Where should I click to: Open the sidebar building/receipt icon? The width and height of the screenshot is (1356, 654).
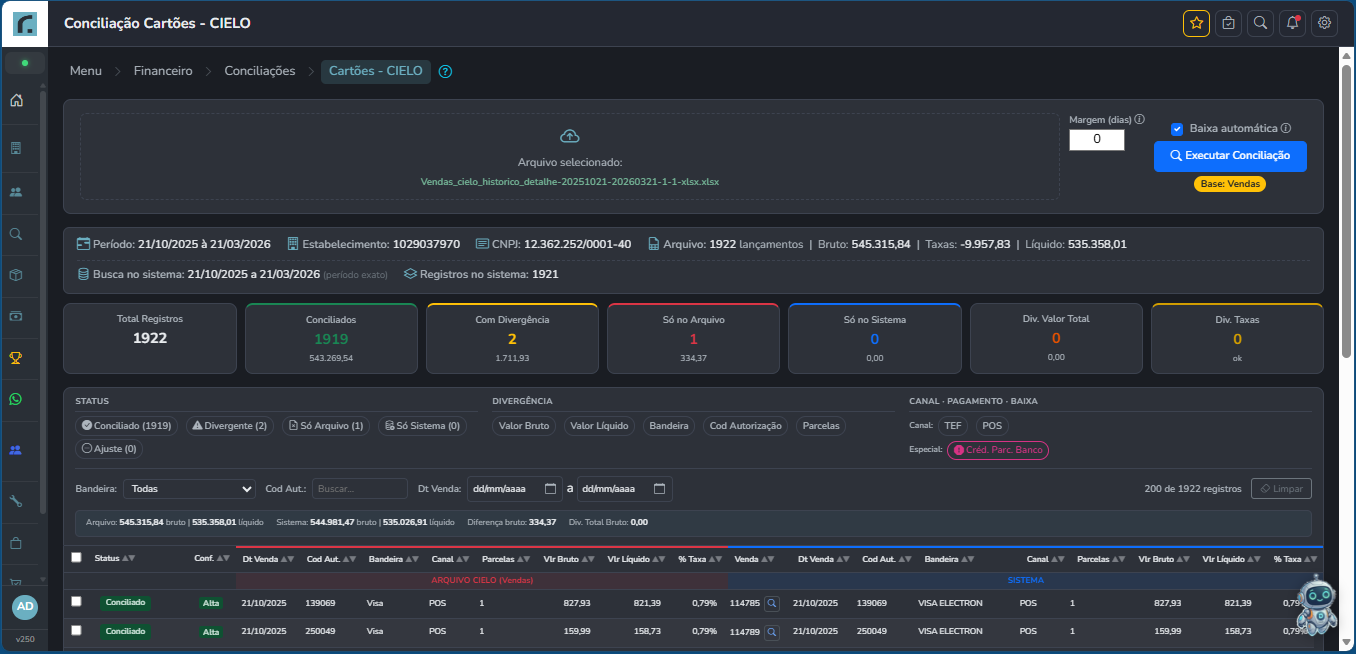point(16,148)
